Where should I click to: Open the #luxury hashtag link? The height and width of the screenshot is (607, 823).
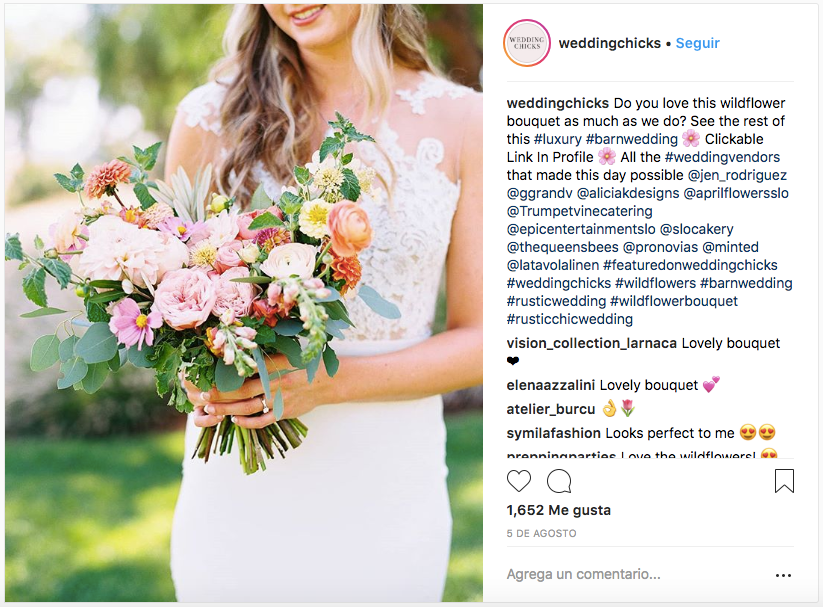coord(557,139)
